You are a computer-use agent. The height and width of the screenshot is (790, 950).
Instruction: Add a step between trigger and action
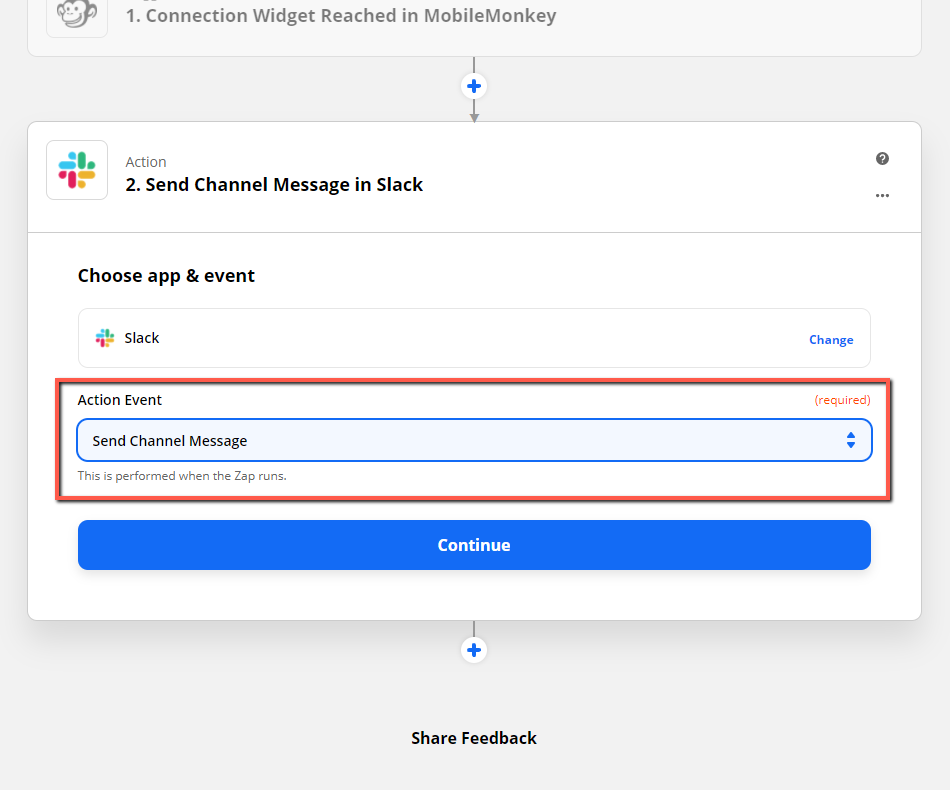click(x=474, y=86)
